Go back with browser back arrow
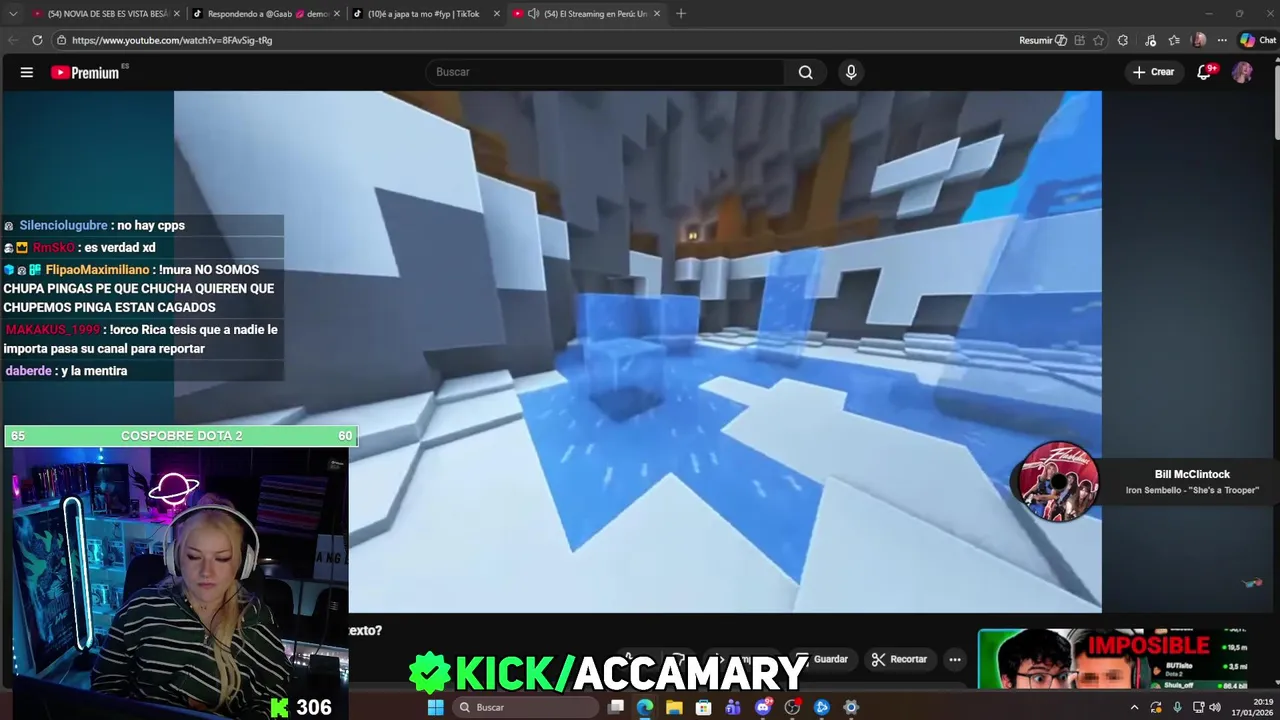1280x720 pixels. tap(12, 40)
